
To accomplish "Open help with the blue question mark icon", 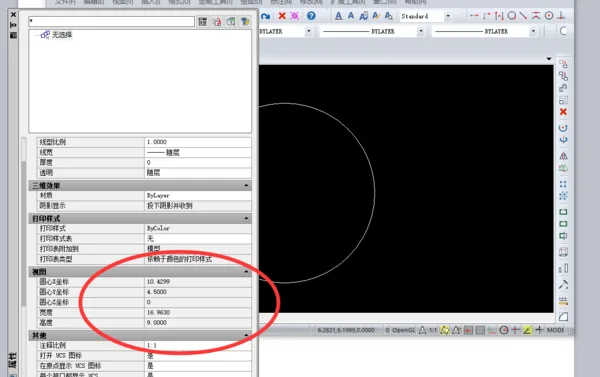I will pyautogui.click(x=311, y=16).
